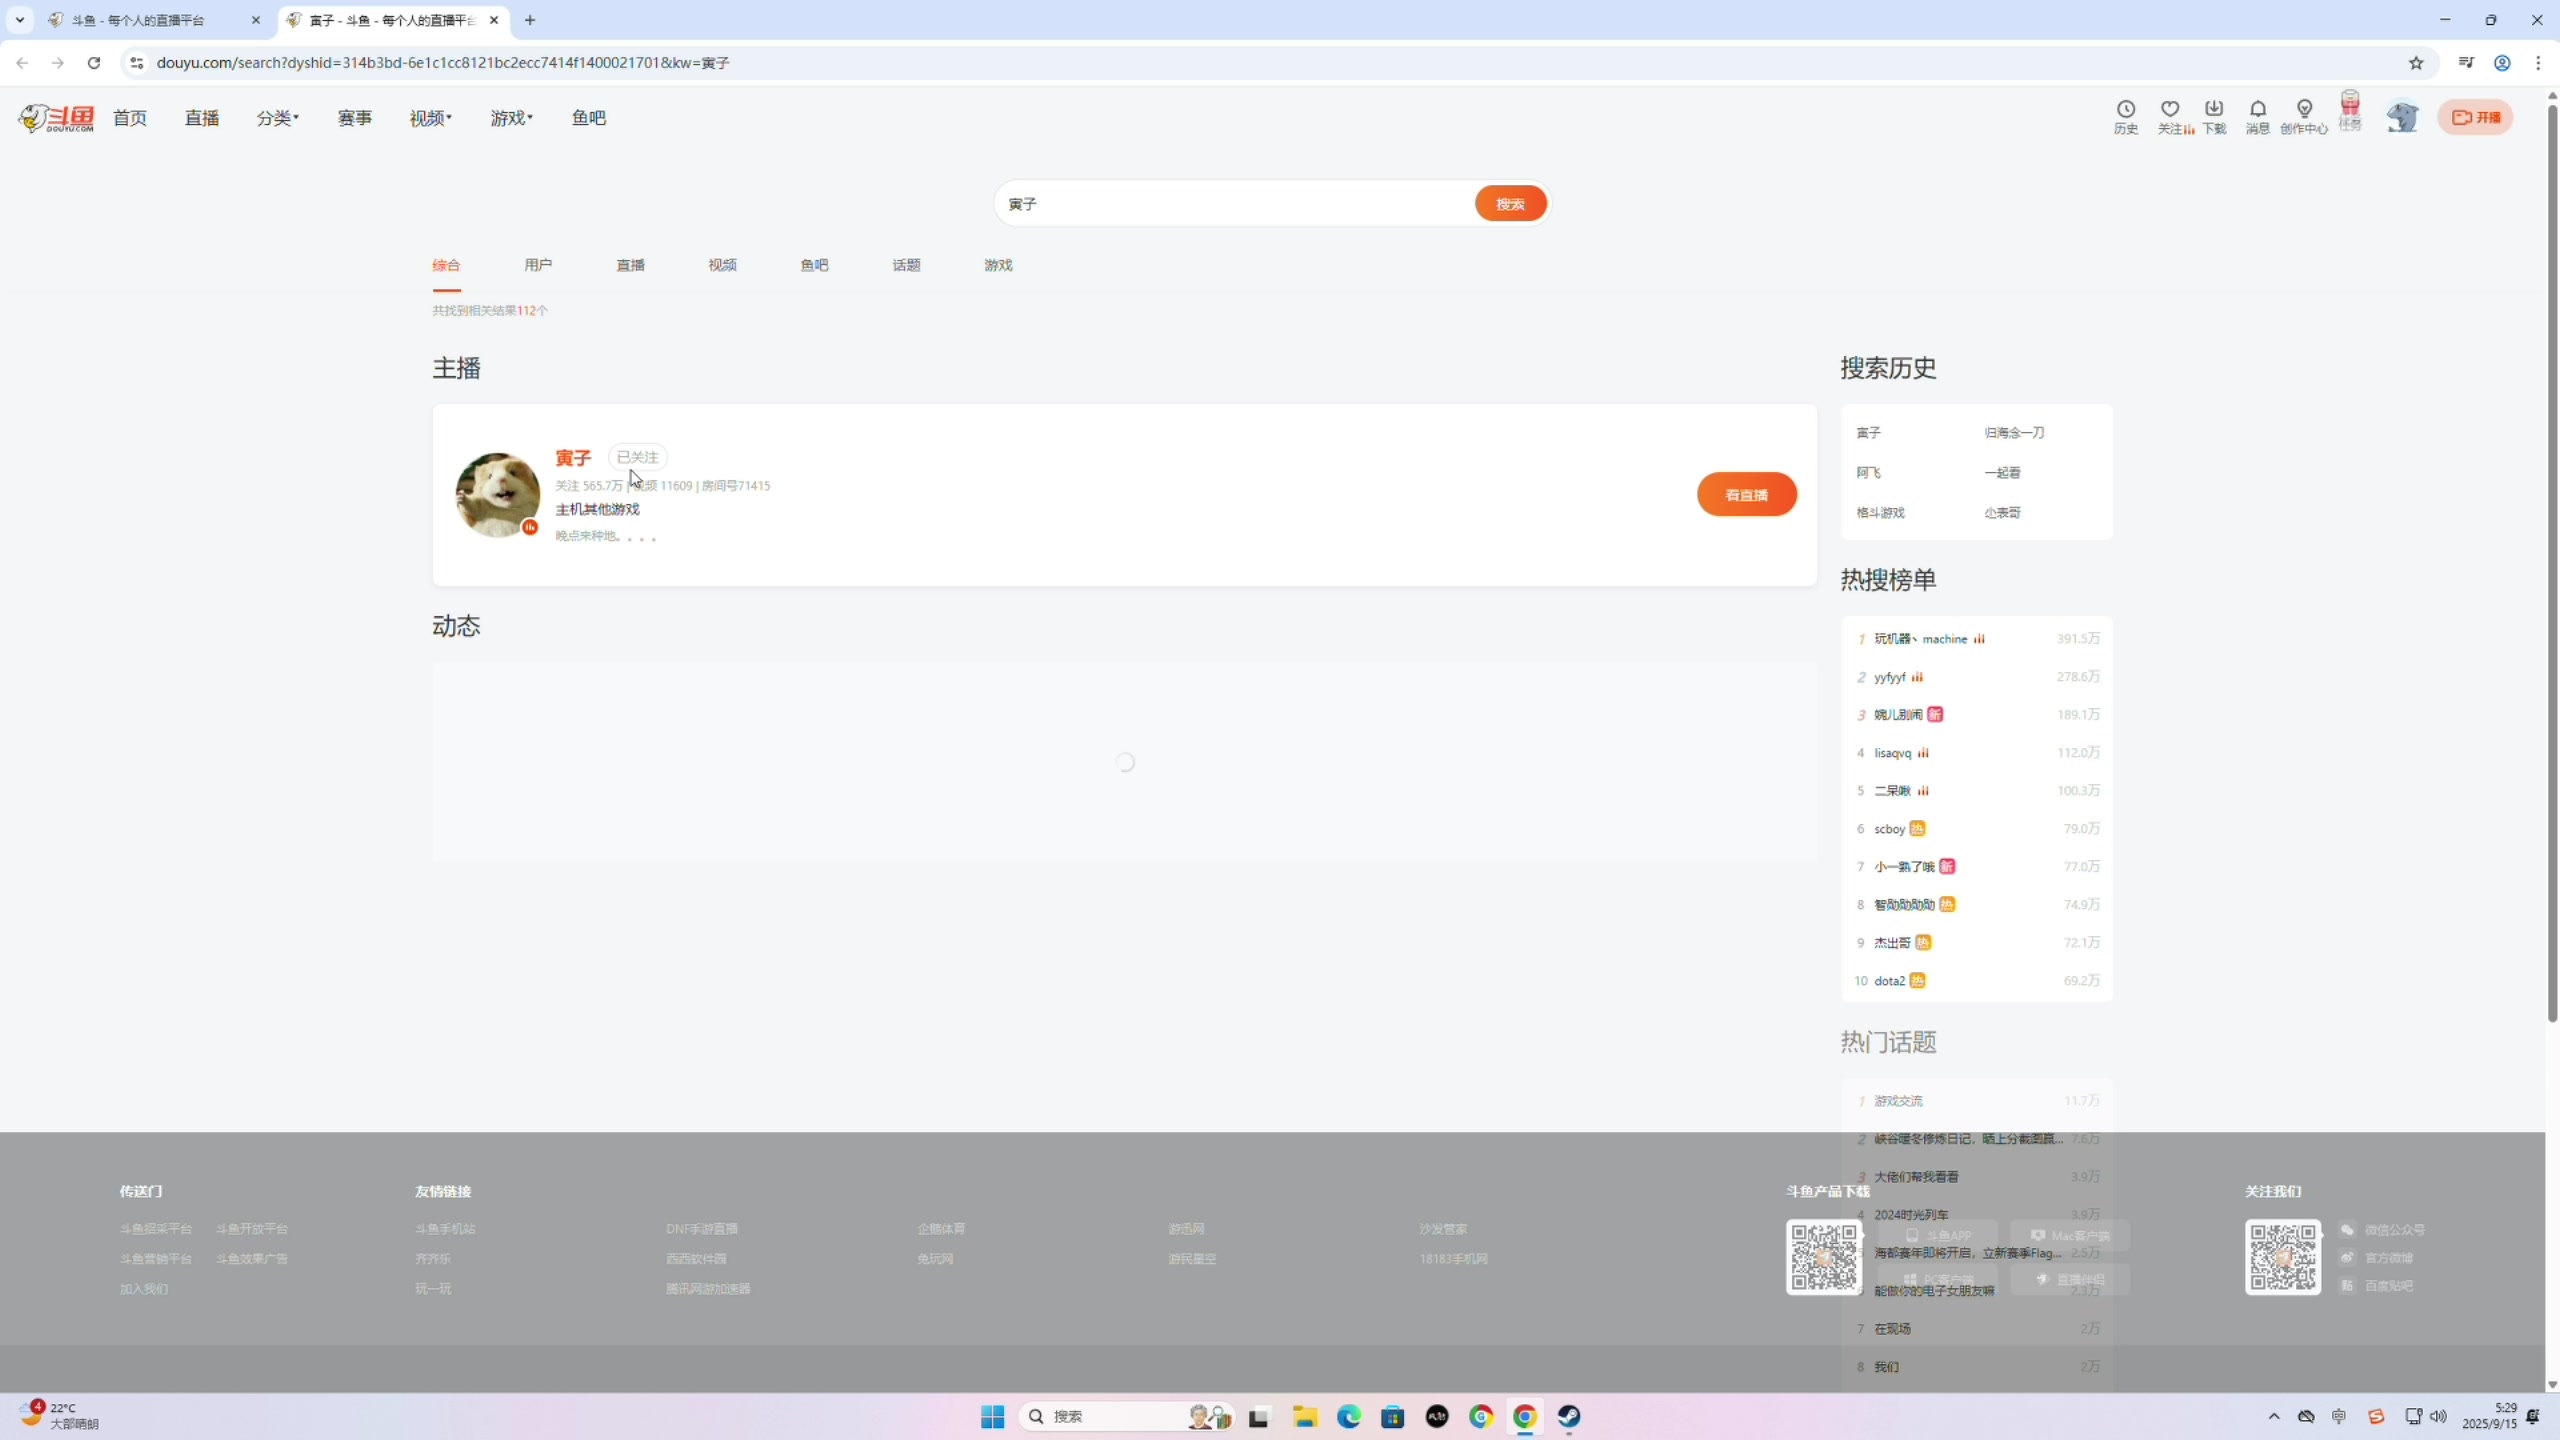Click 归海念一刀 in search history
The width and height of the screenshot is (2560, 1440).
click(x=2014, y=433)
